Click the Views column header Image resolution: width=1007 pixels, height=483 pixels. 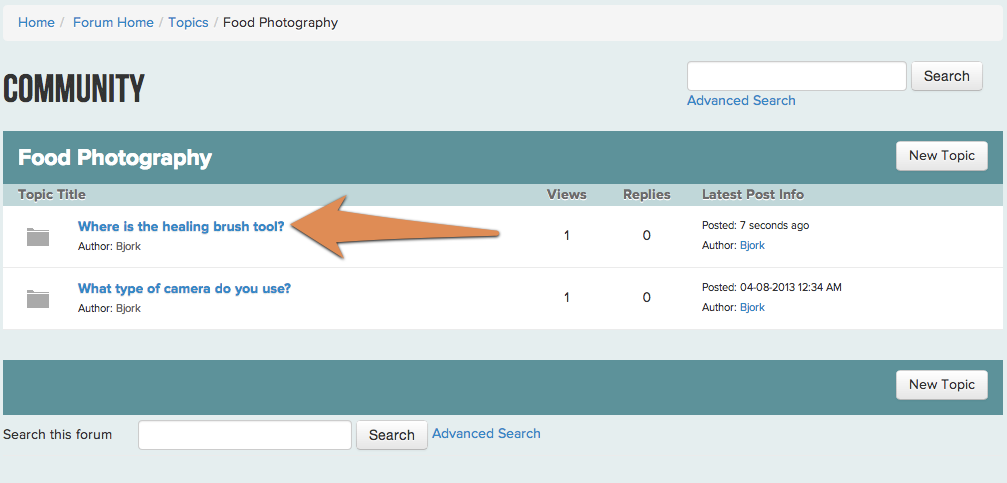[566, 195]
